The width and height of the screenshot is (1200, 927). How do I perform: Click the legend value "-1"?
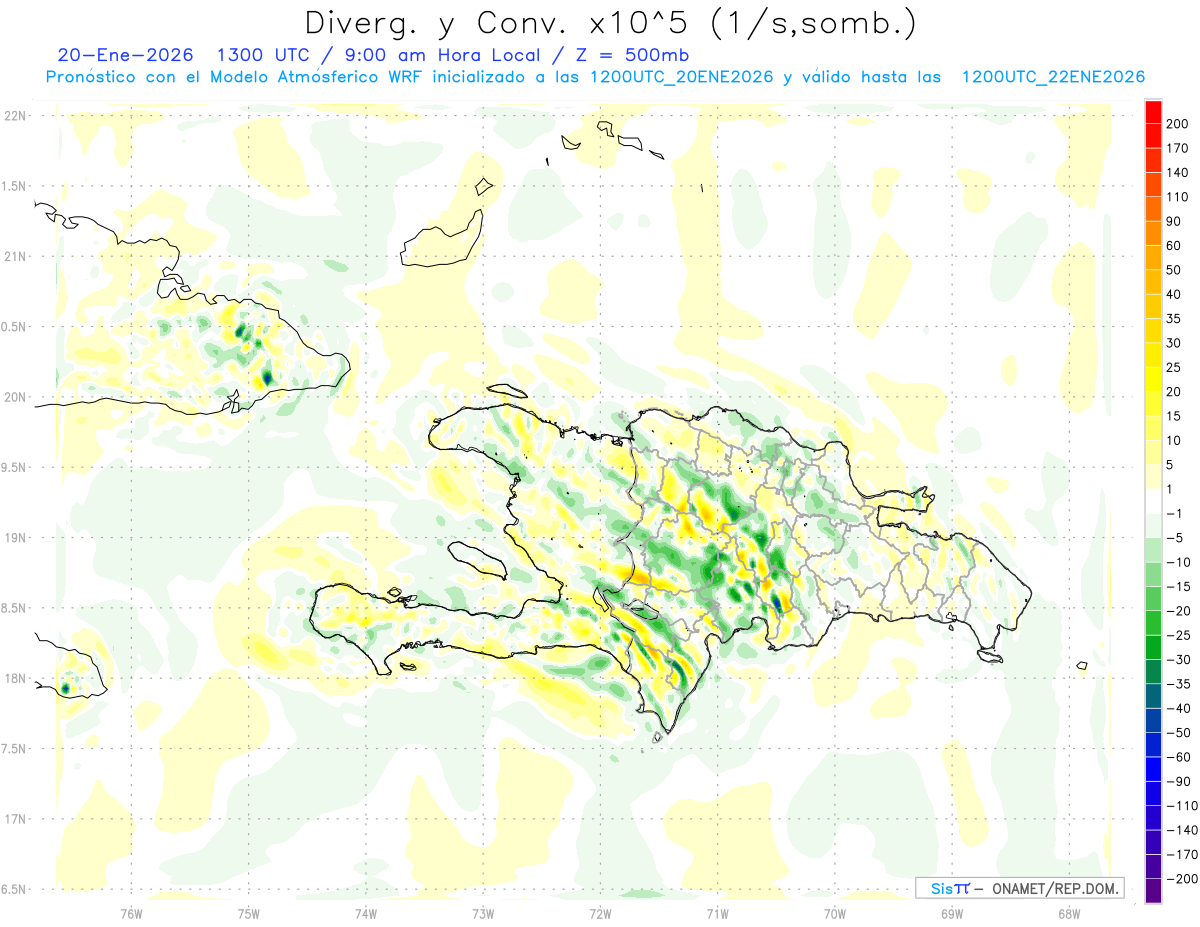click(1175, 514)
